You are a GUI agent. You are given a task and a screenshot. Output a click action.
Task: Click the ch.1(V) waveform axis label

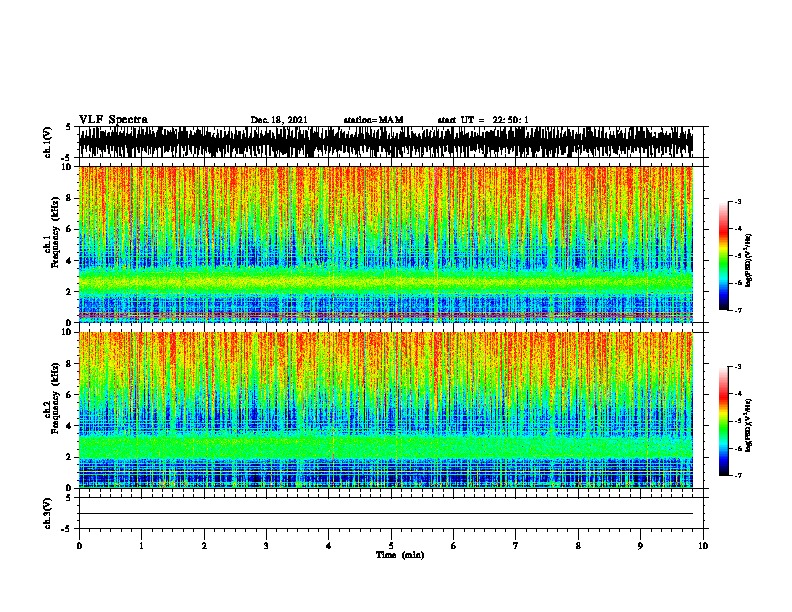(48, 142)
